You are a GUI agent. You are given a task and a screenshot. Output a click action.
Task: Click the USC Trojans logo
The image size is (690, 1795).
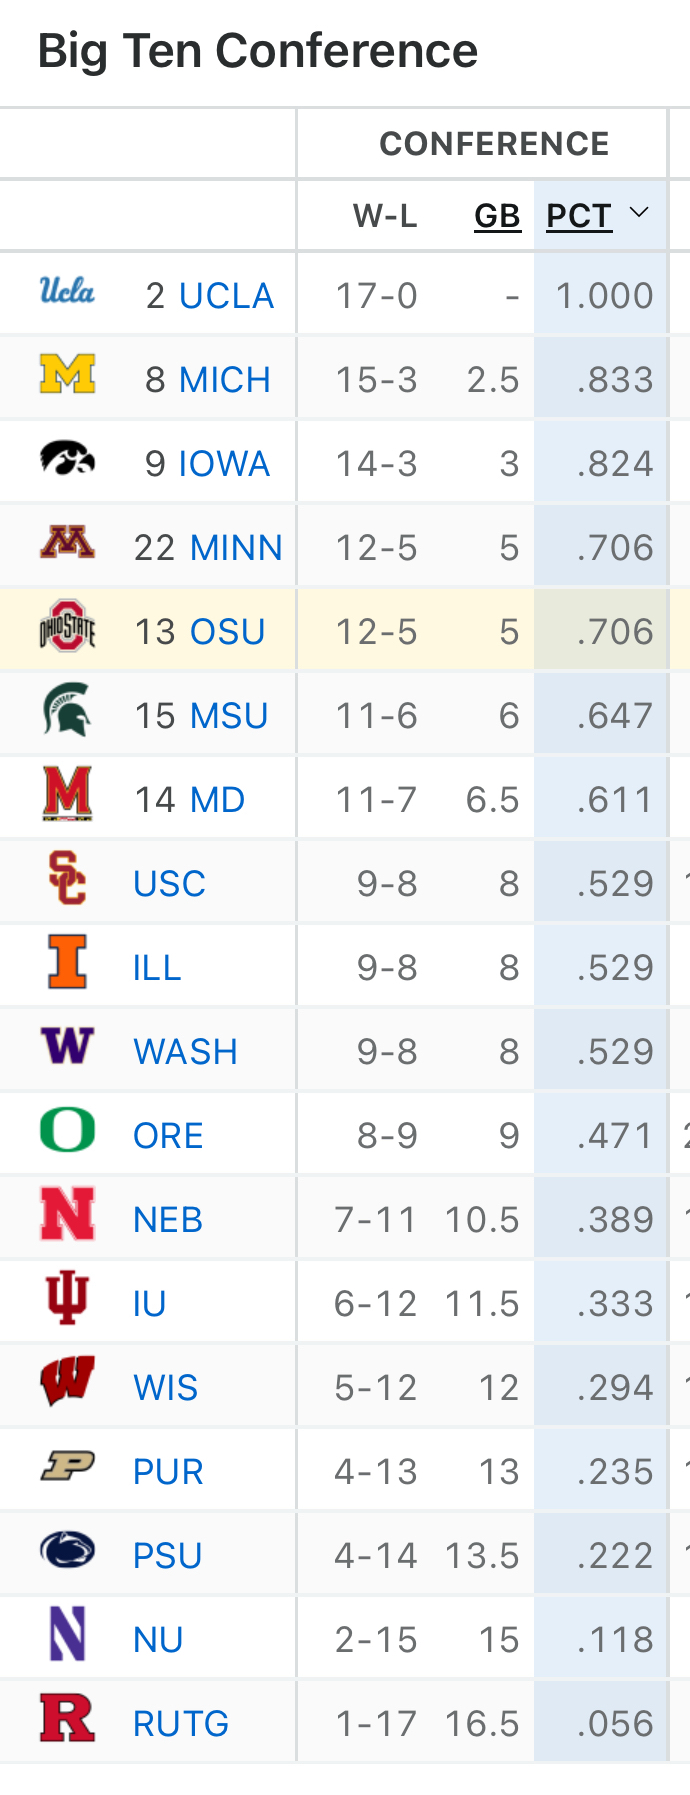pos(67,879)
